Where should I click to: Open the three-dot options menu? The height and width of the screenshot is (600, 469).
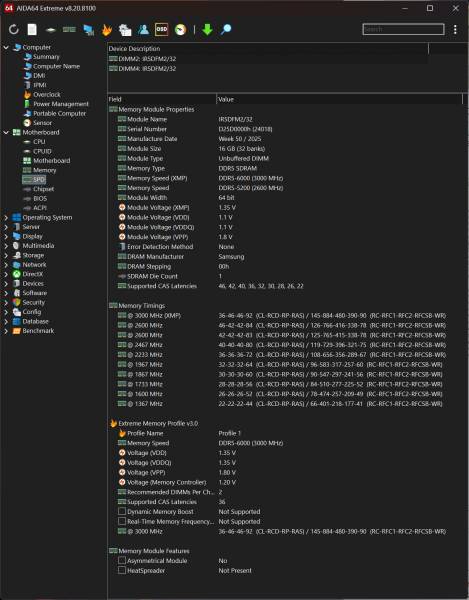[455, 29]
